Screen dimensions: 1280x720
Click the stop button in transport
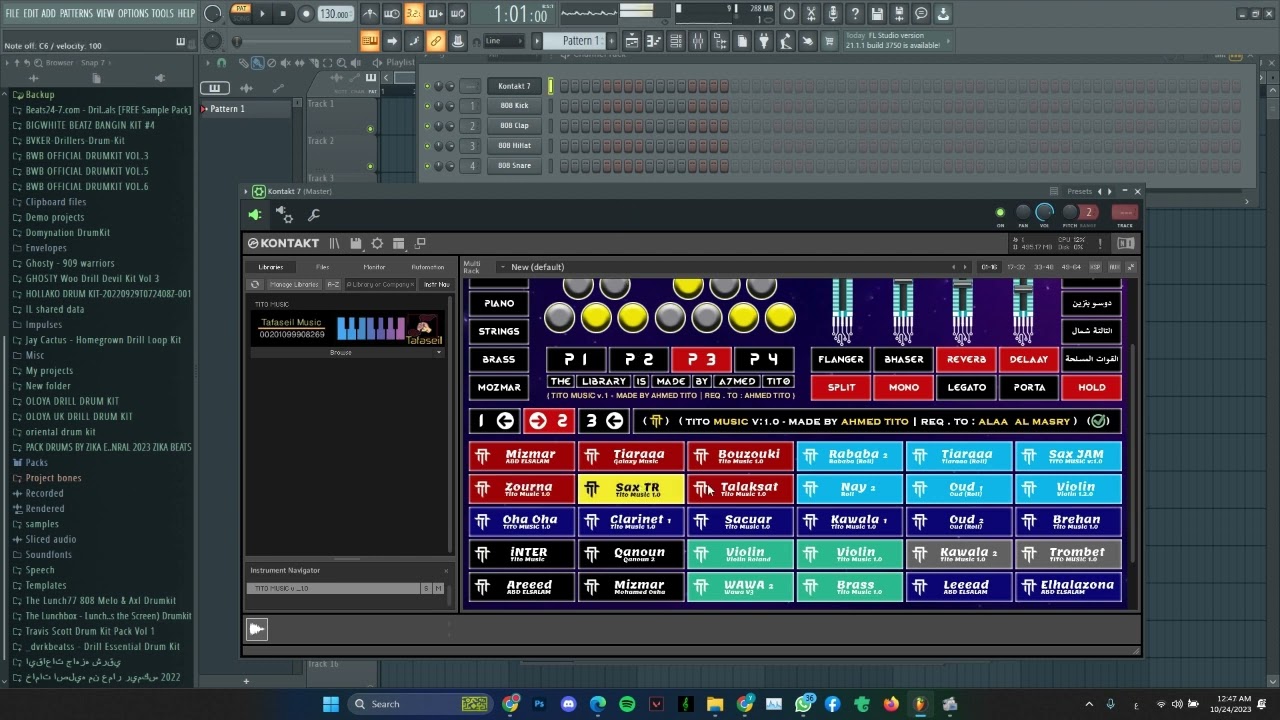click(x=284, y=14)
